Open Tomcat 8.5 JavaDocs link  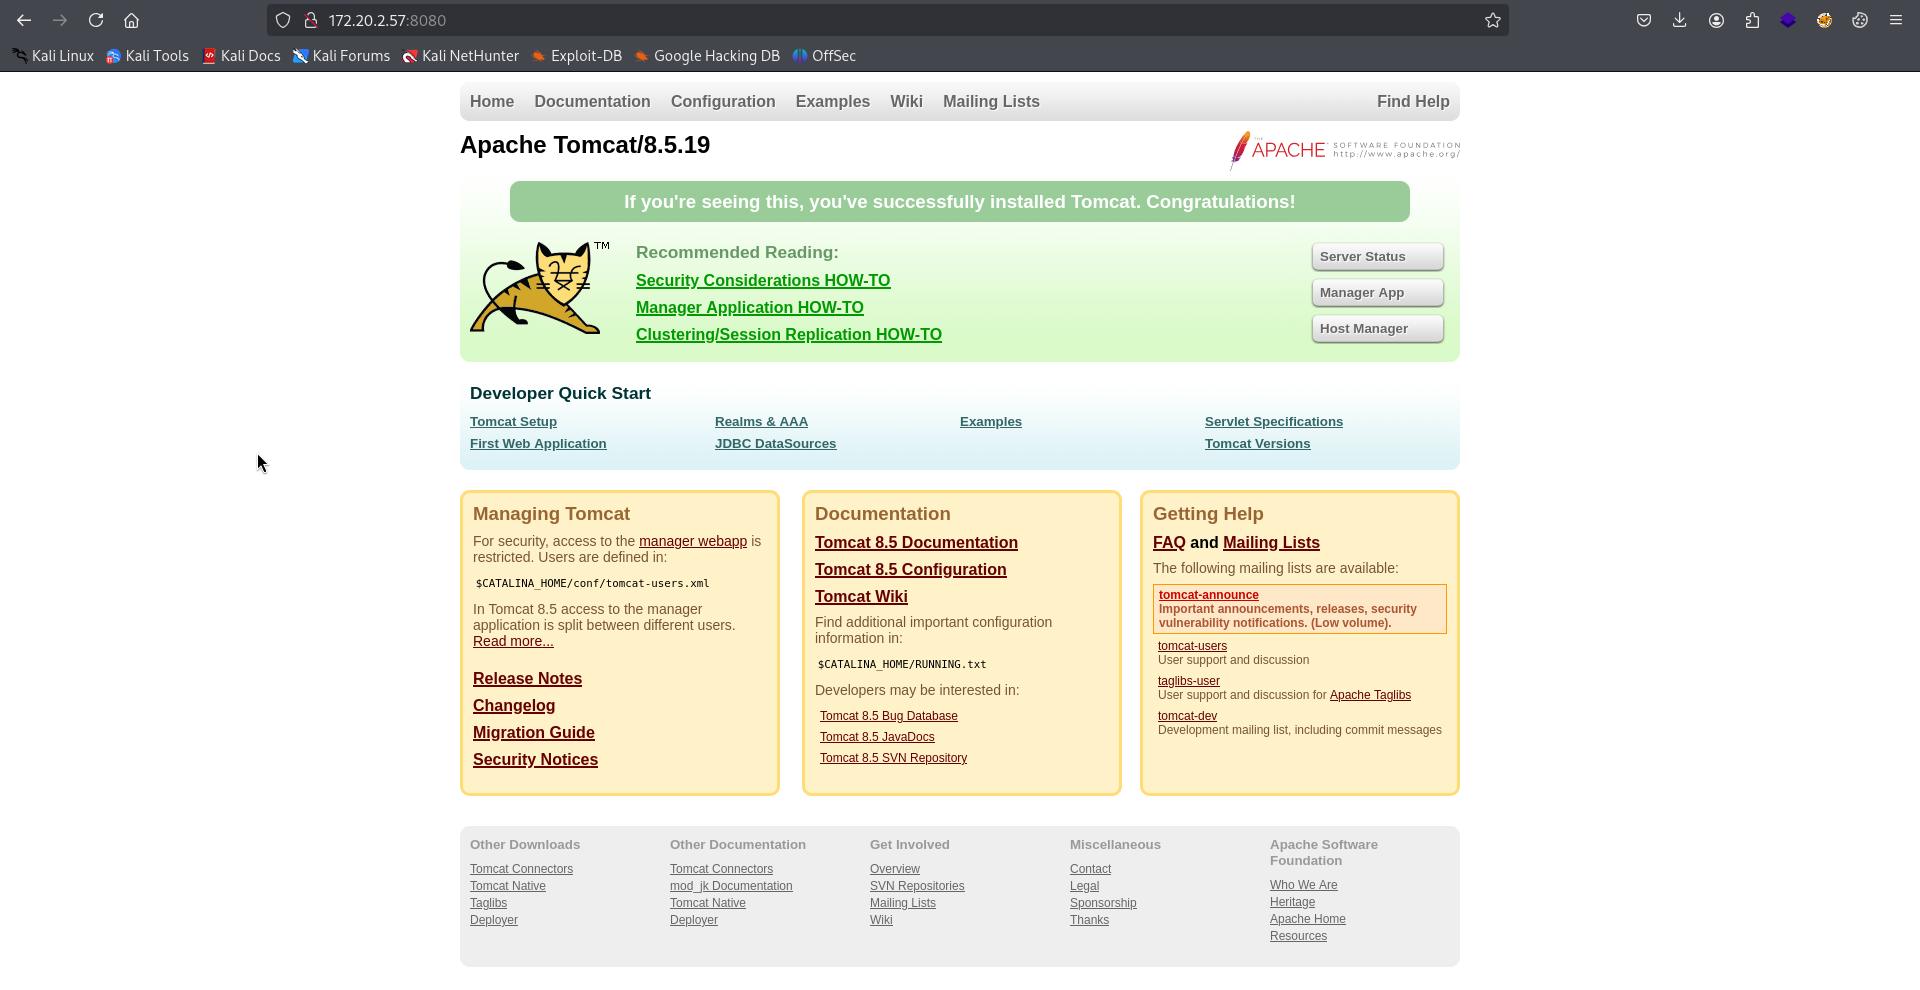(x=877, y=737)
